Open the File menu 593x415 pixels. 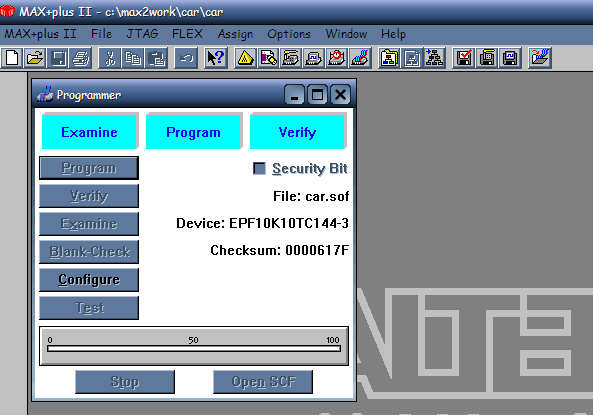coord(101,34)
